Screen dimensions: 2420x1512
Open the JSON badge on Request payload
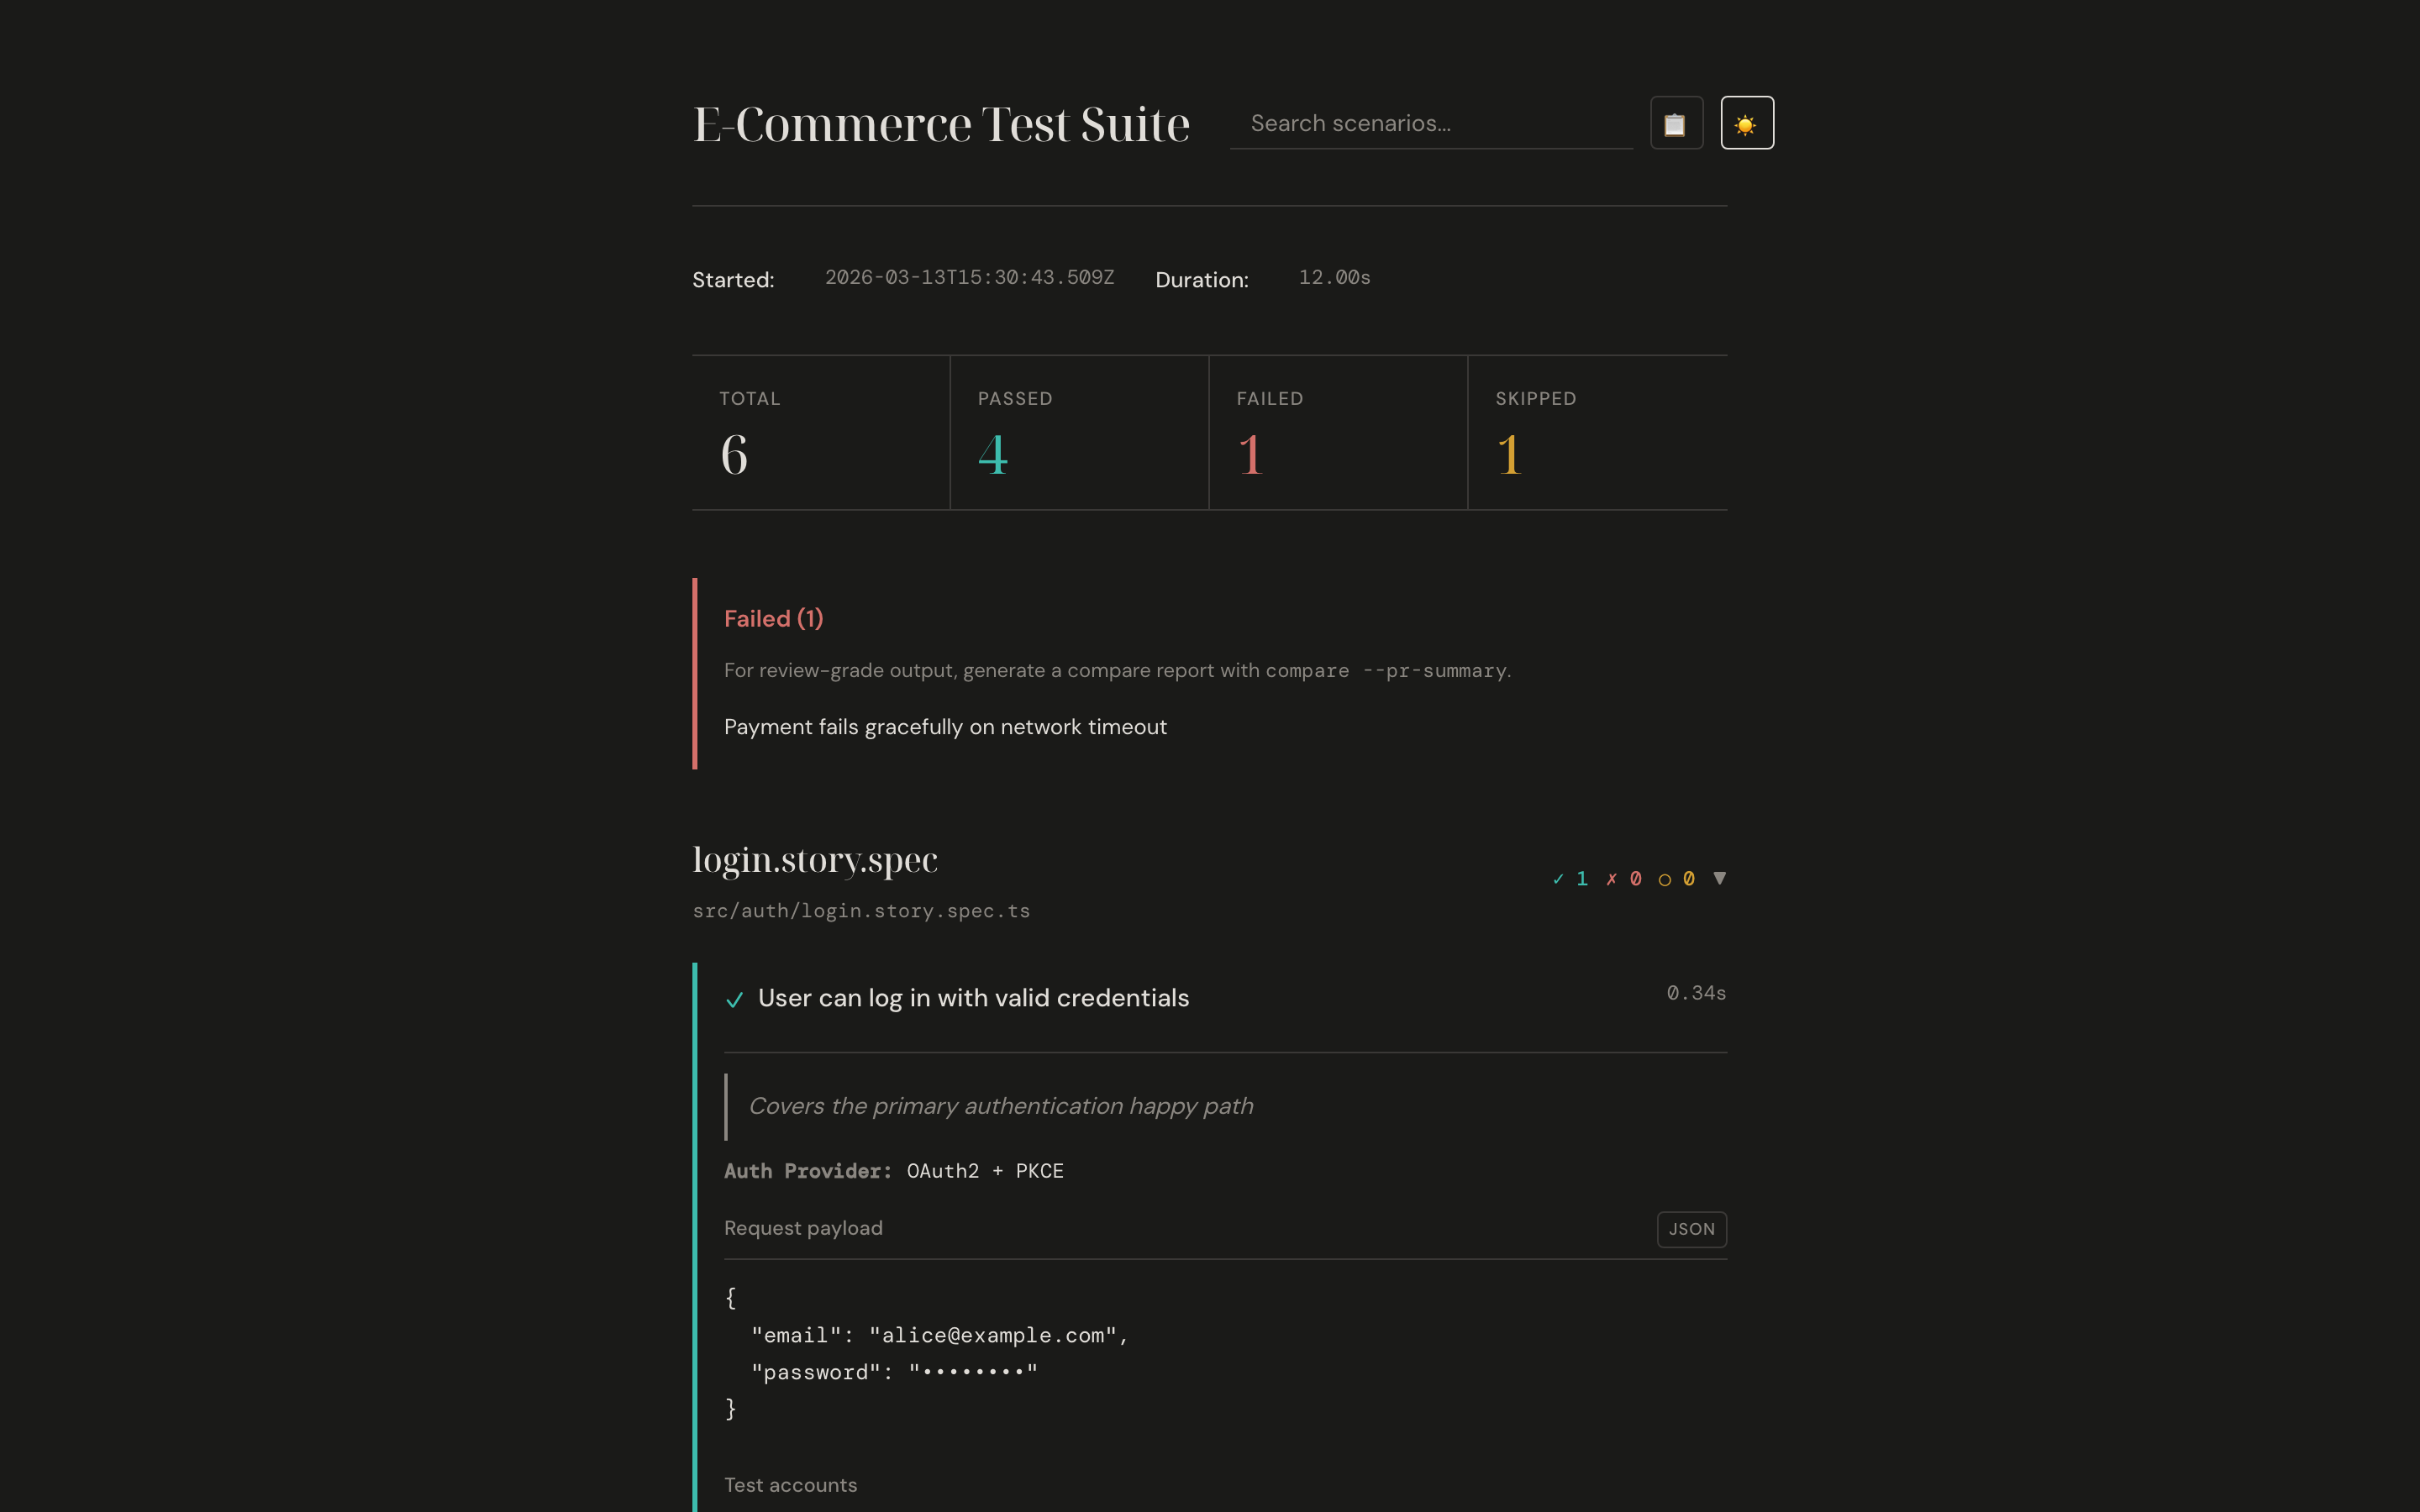tap(1690, 1229)
